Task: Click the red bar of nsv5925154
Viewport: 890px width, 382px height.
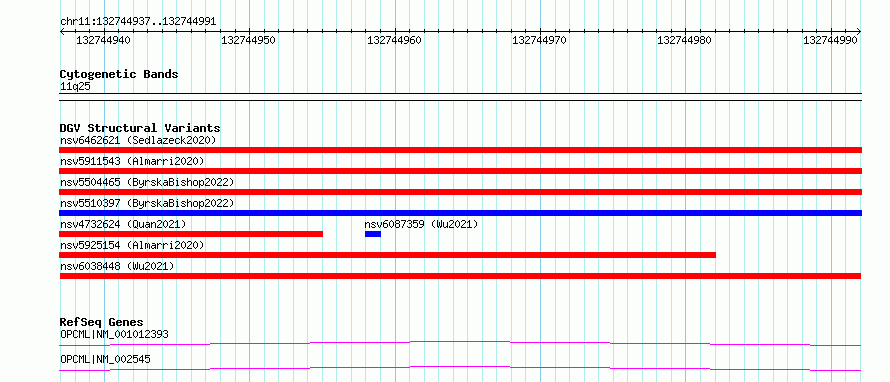Action: (x=388, y=255)
